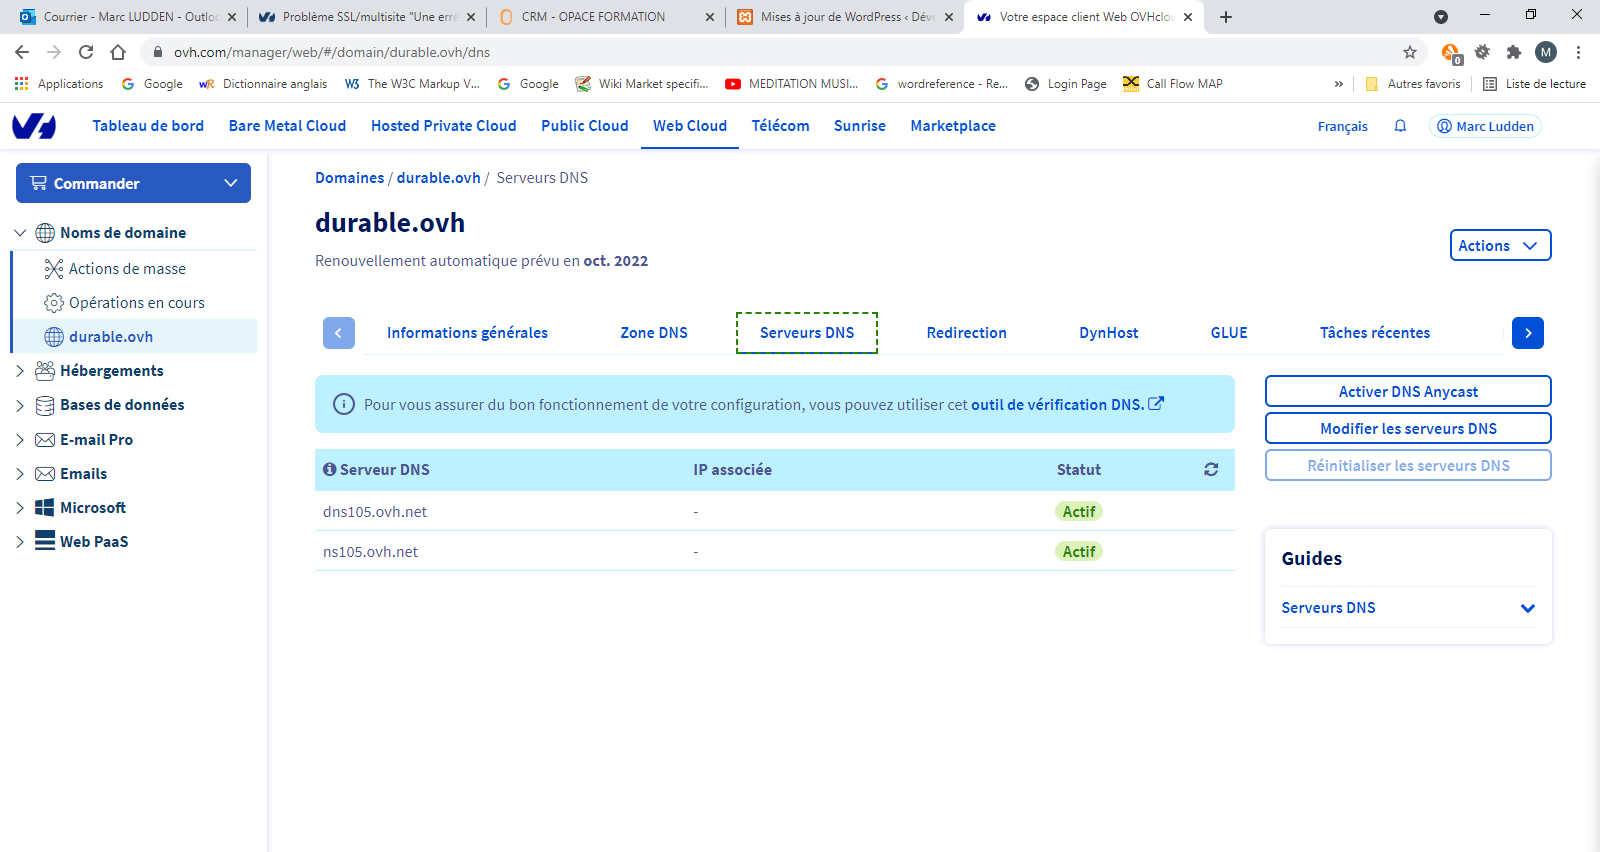This screenshot has width=1600, height=852.
Task: Expand Serveurs DNS guide section
Action: pyautogui.click(x=1527, y=608)
